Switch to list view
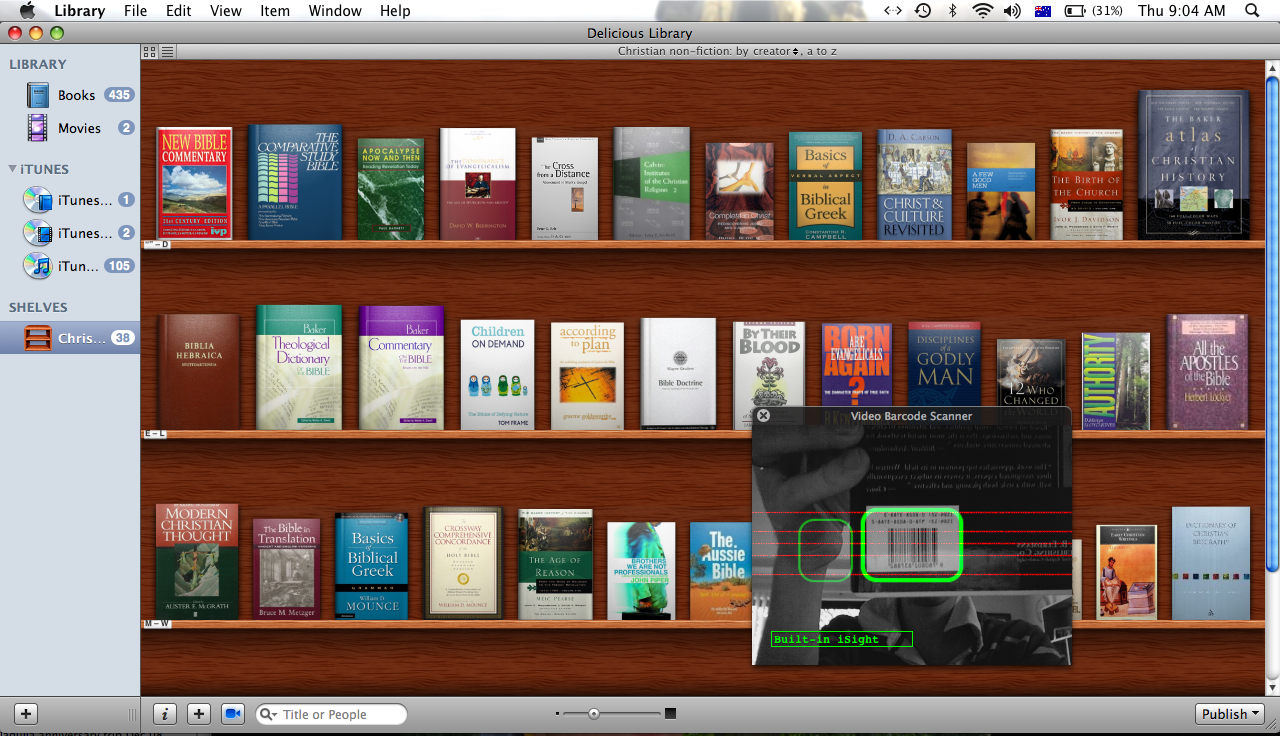This screenshot has height=736, width=1280. tap(167, 52)
